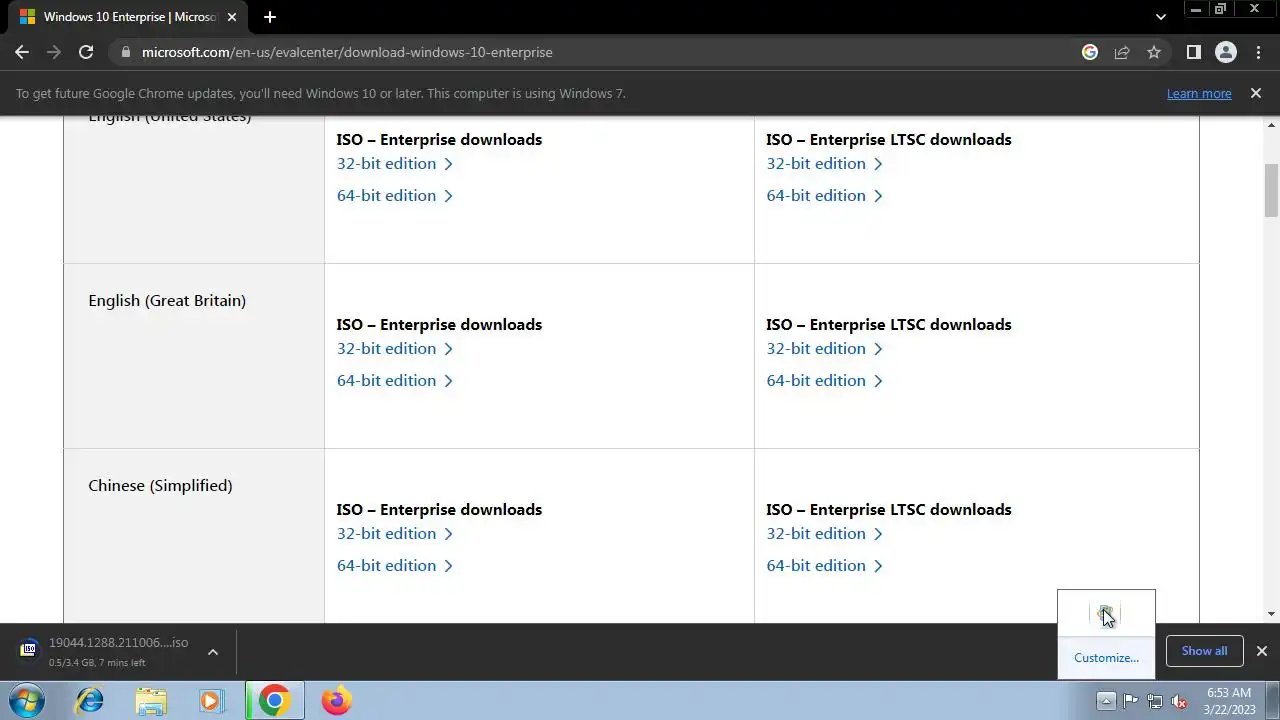
Task: Click Customize in tray popup
Action: (x=1106, y=657)
